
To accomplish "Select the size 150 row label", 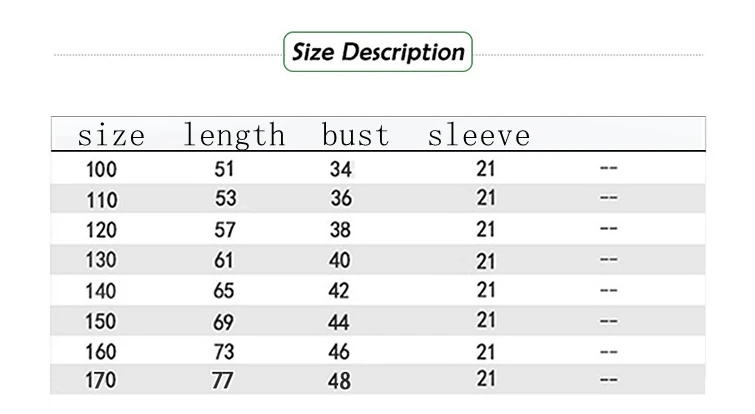I will click(x=101, y=321).
